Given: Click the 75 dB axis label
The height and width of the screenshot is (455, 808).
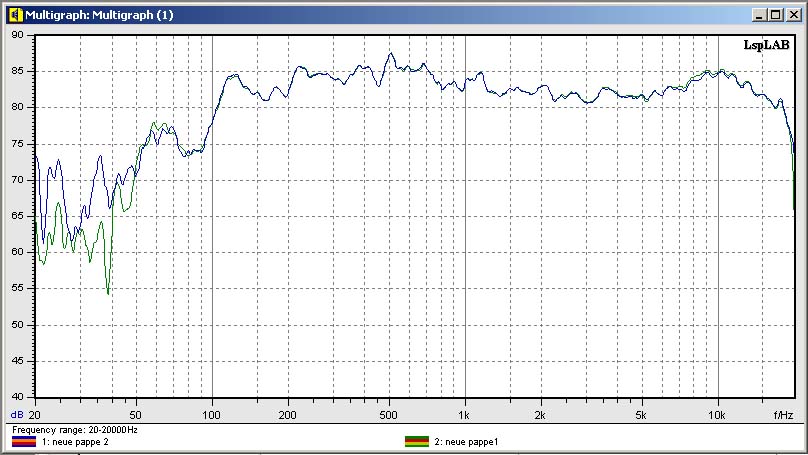Looking at the screenshot, I should point(18,143).
